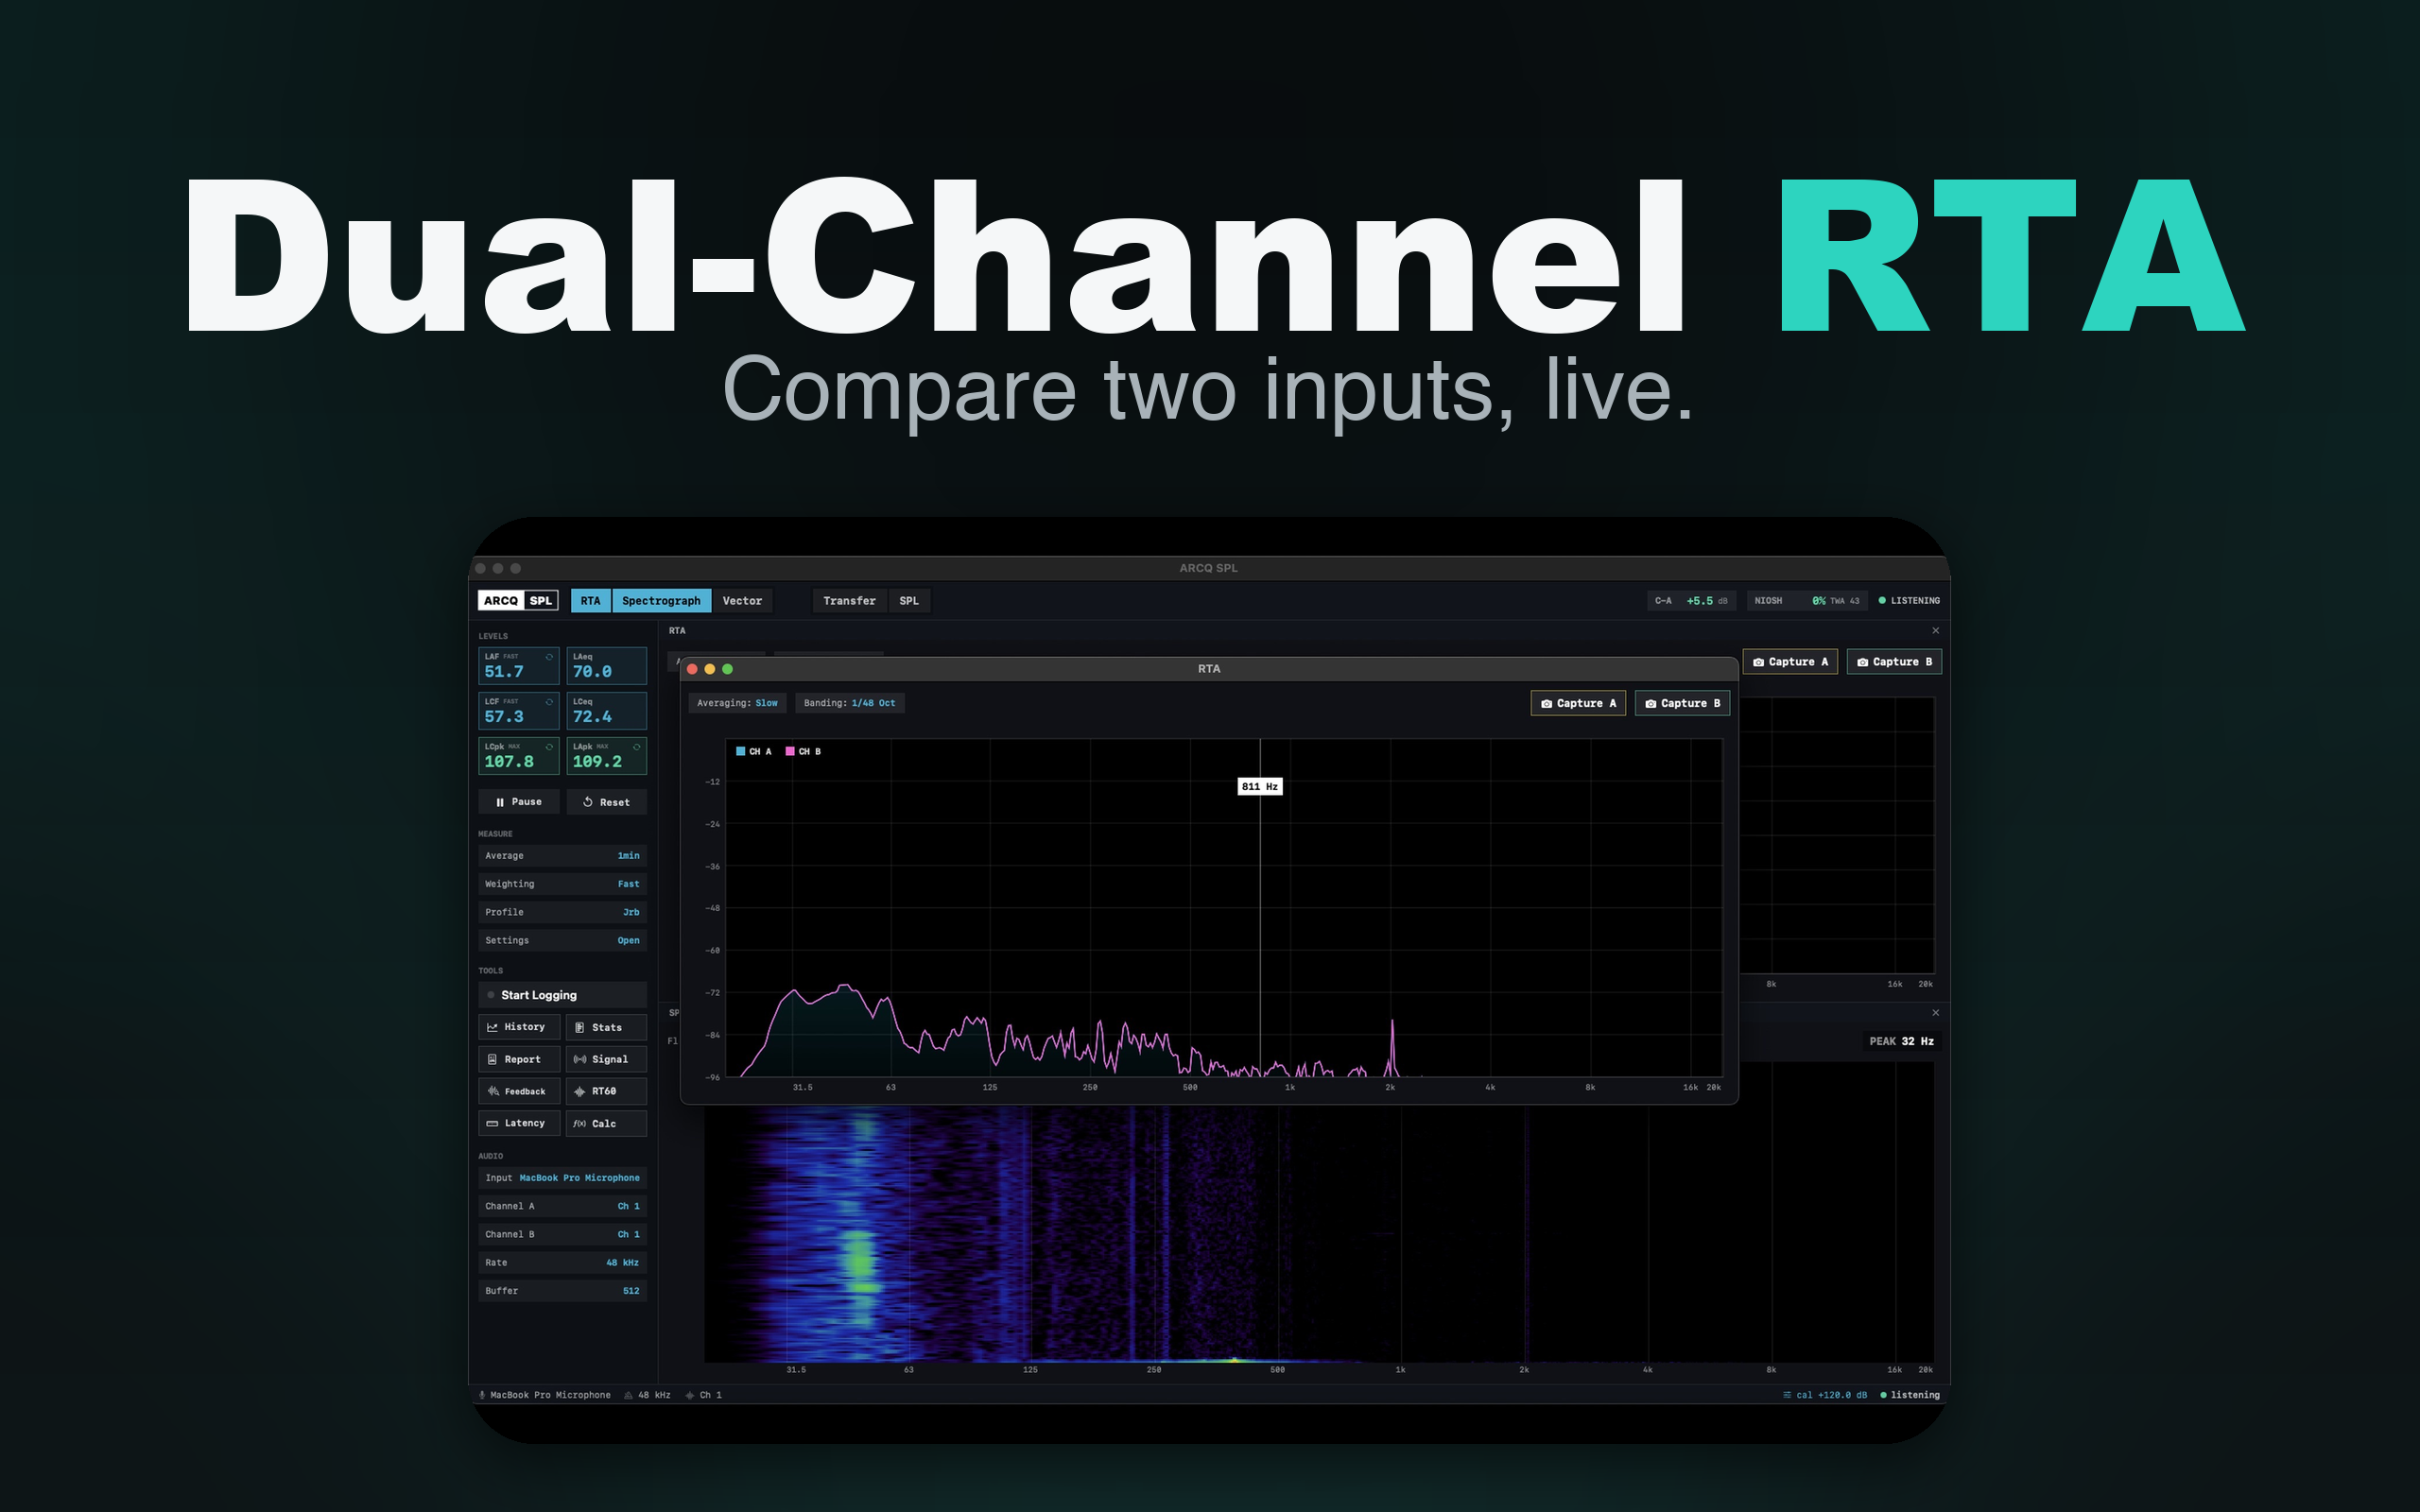Toggle the RTA view button in the toolbar
This screenshot has height=1512, width=2420.
point(591,601)
